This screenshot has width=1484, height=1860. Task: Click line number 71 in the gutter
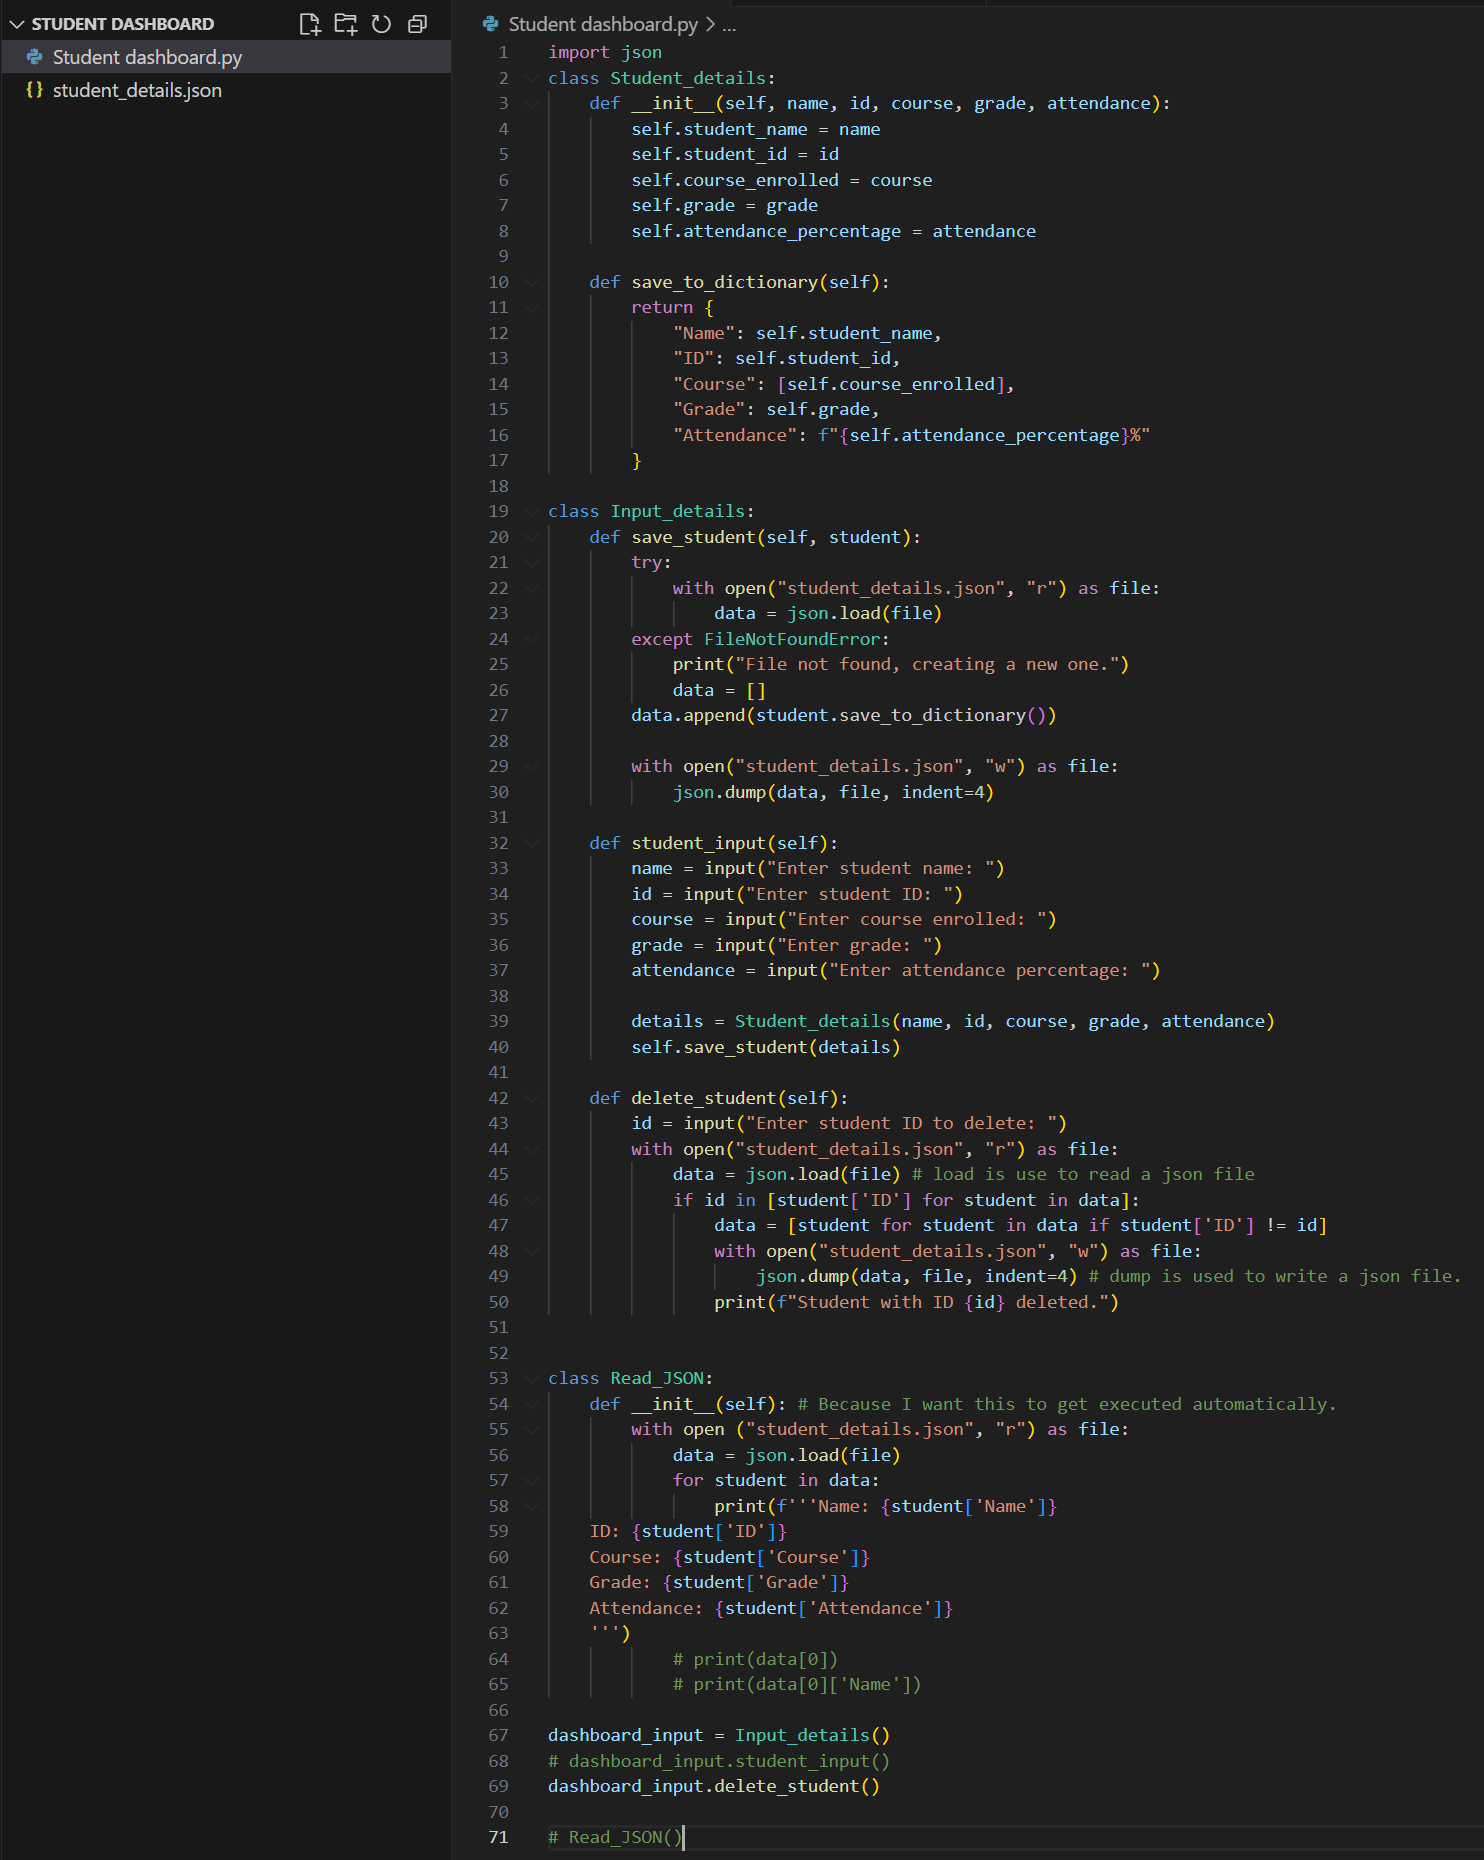[x=498, y=1837]
